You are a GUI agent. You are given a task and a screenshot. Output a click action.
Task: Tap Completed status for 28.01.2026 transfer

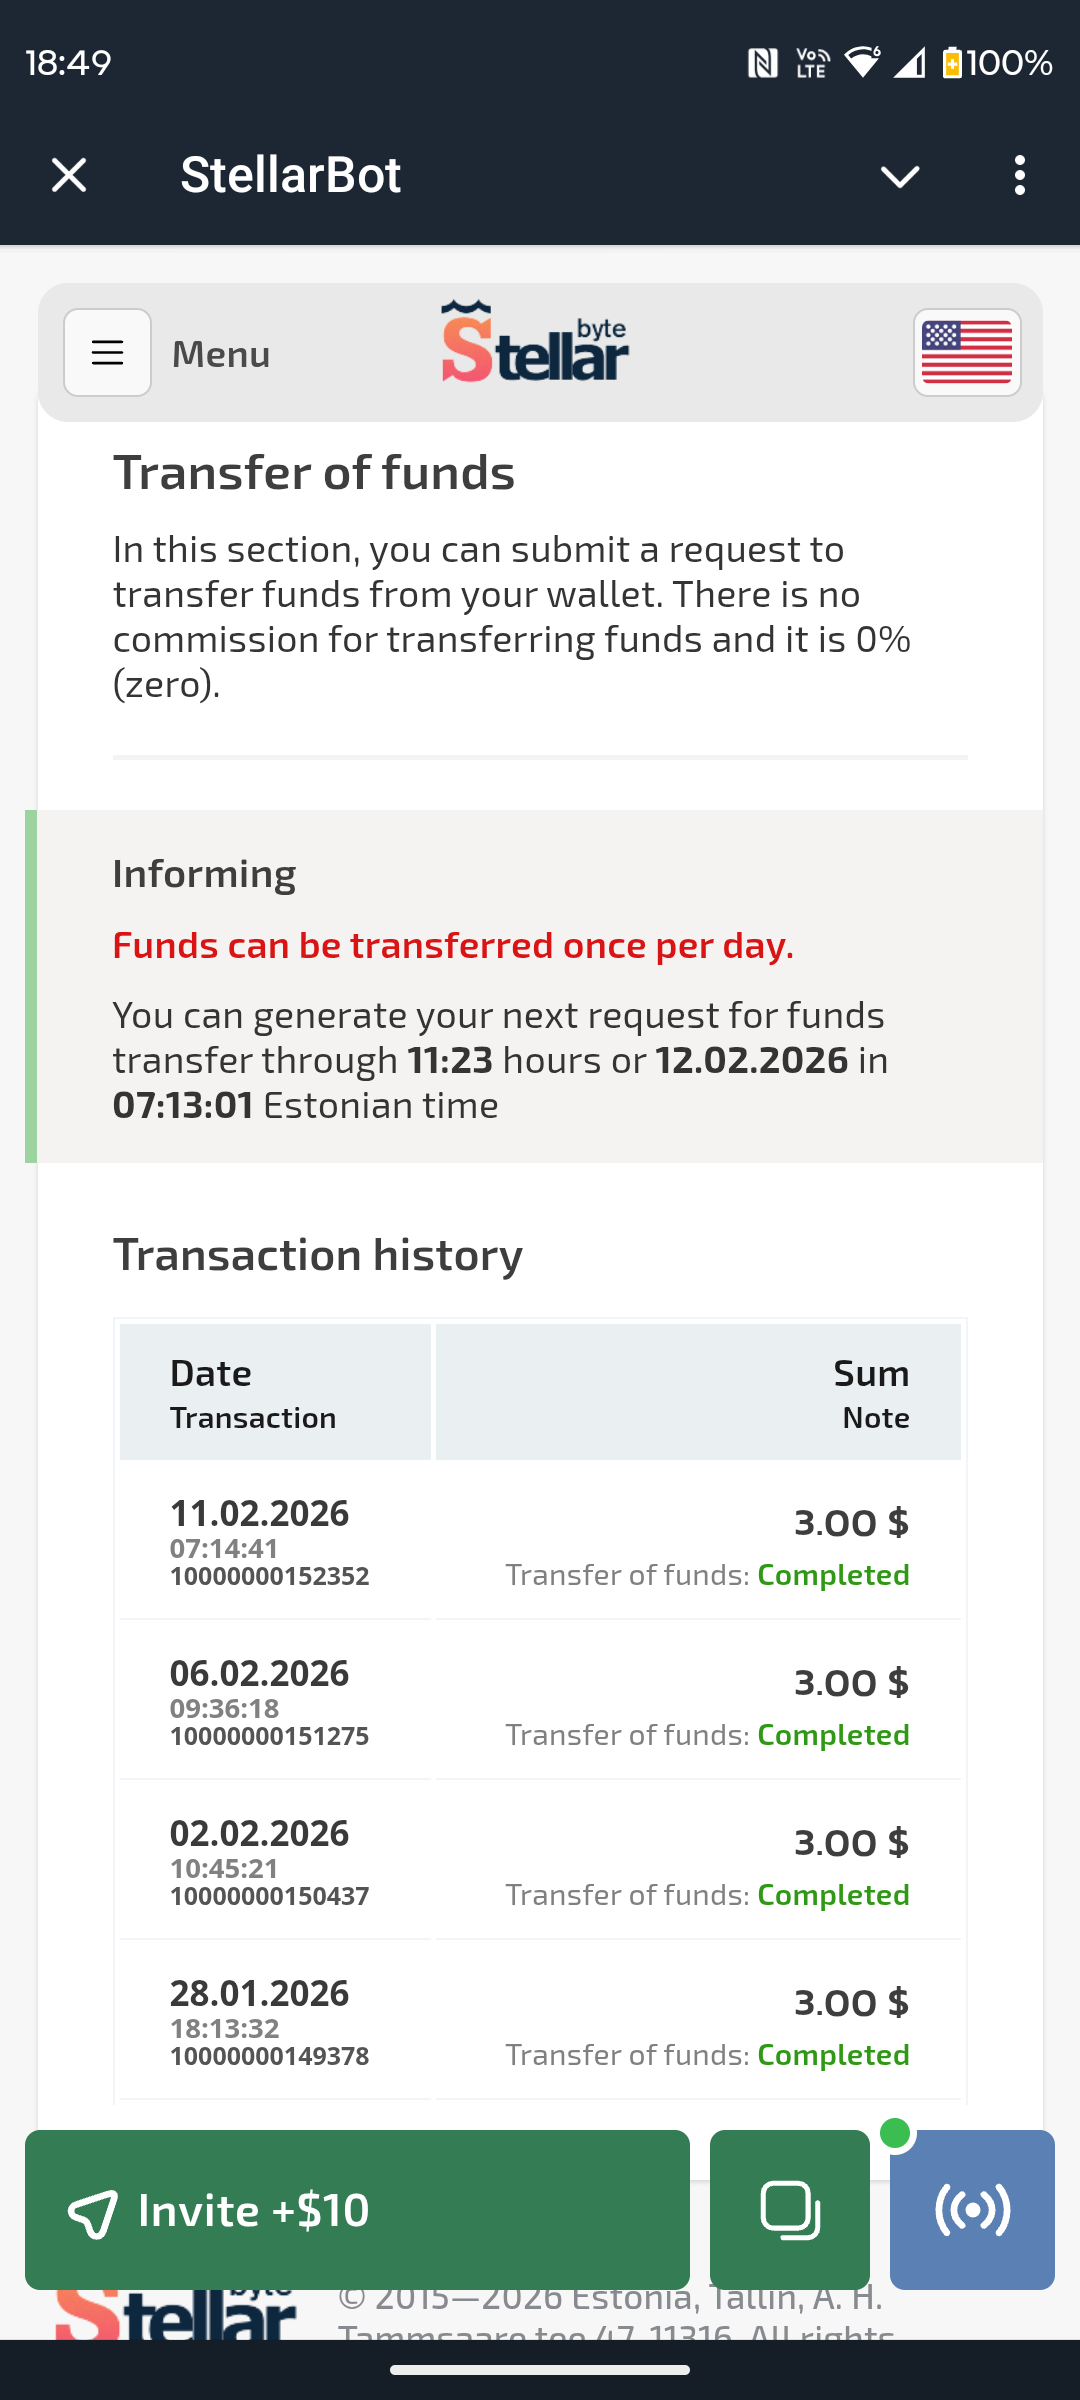click(x=833, y=2055)
